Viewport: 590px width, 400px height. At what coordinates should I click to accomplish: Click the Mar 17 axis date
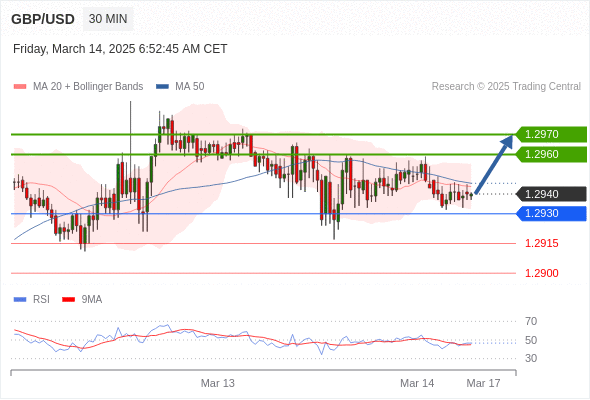[x=484, y=383]
